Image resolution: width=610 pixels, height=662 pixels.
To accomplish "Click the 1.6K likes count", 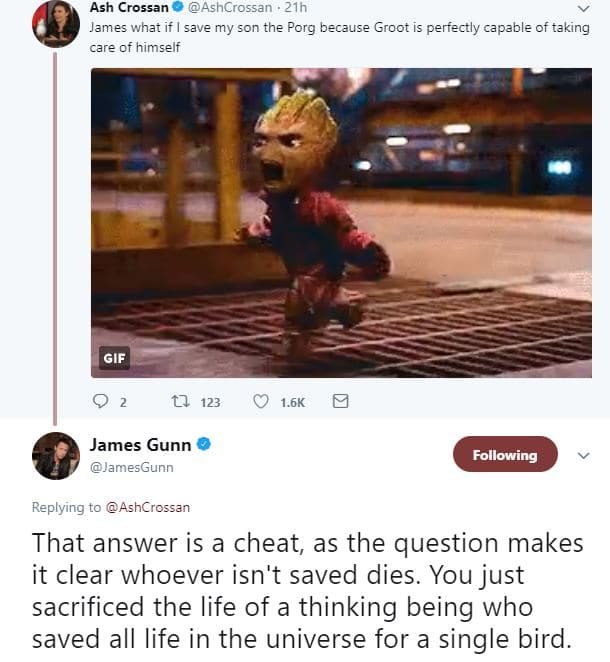I will [292, 402].
